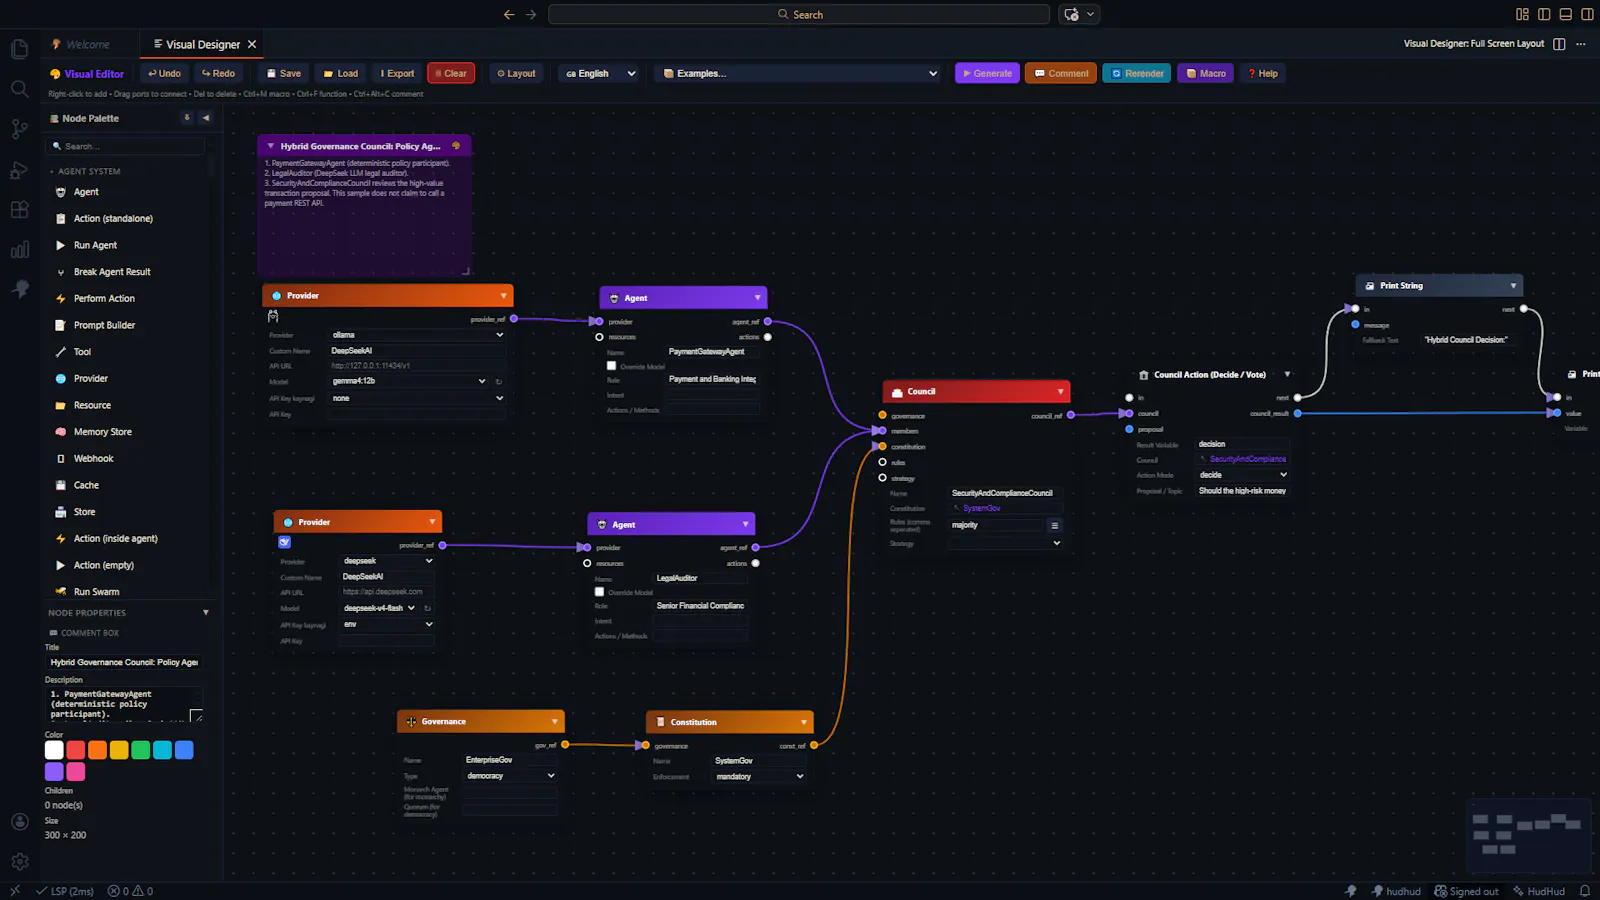The image size is (1600, 900).
Task: Open the Manage gear icon
Action: click(x=19, y=861)
